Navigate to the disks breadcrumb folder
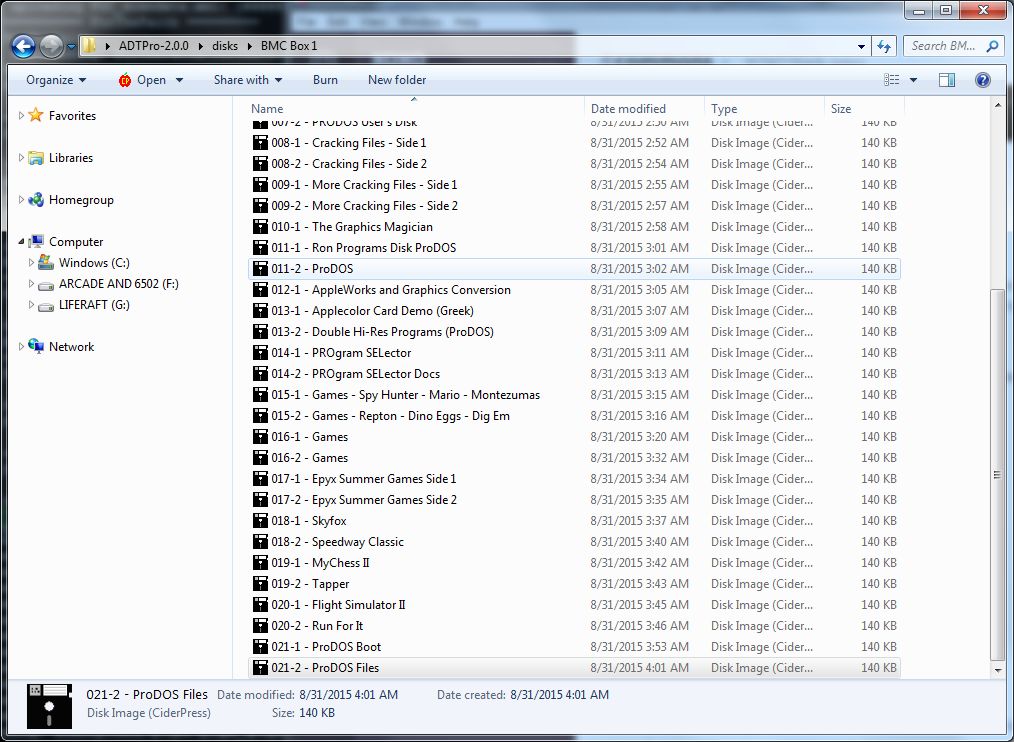 [225, 46]
